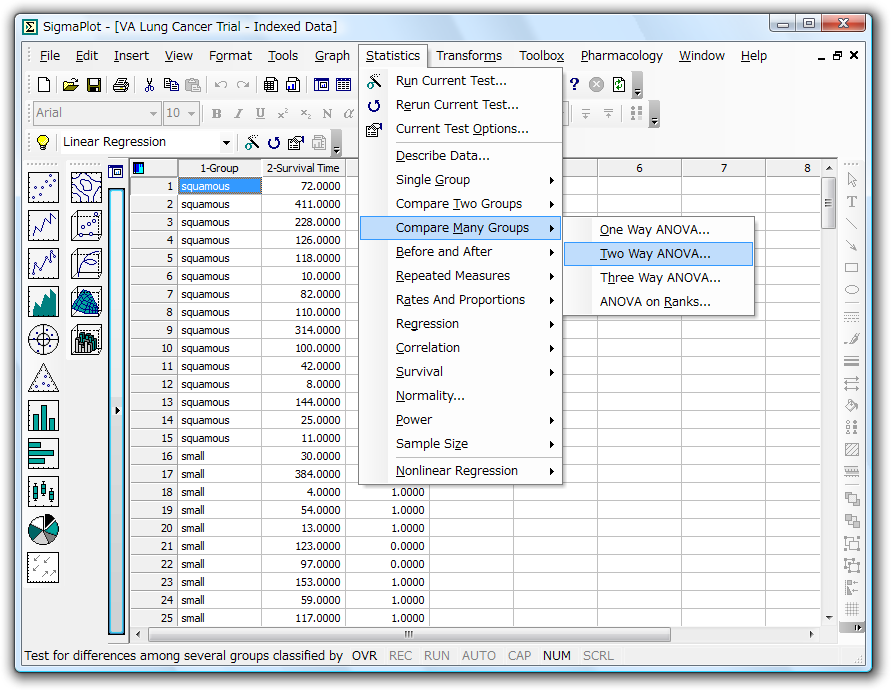Screen dimensions: 891x690
Task: Expand the Before and After submenu
Action: click(x=461, y=252)
